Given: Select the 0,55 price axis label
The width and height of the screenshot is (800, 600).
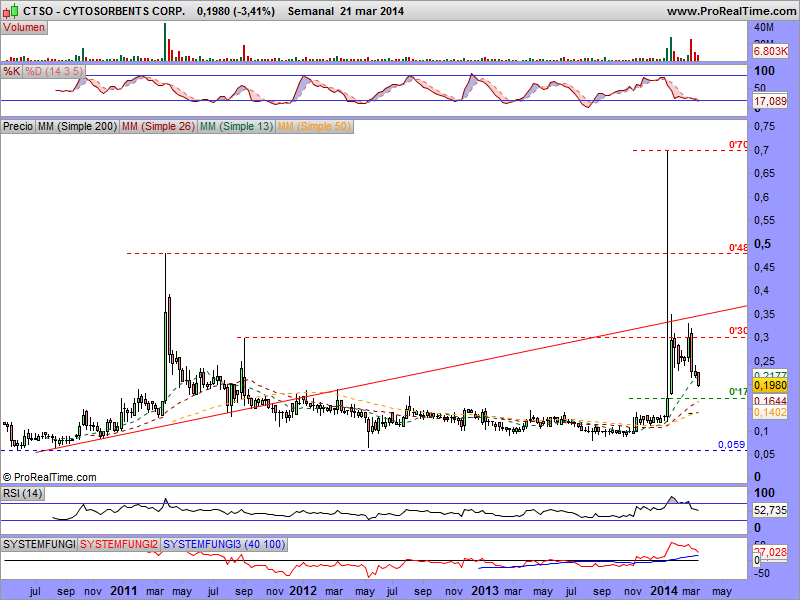Looking at the screenshot, I should 764,220.
